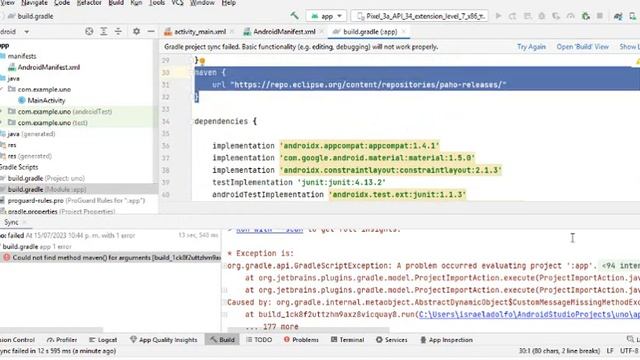Open the VCS menu

[x=177, y=3]
